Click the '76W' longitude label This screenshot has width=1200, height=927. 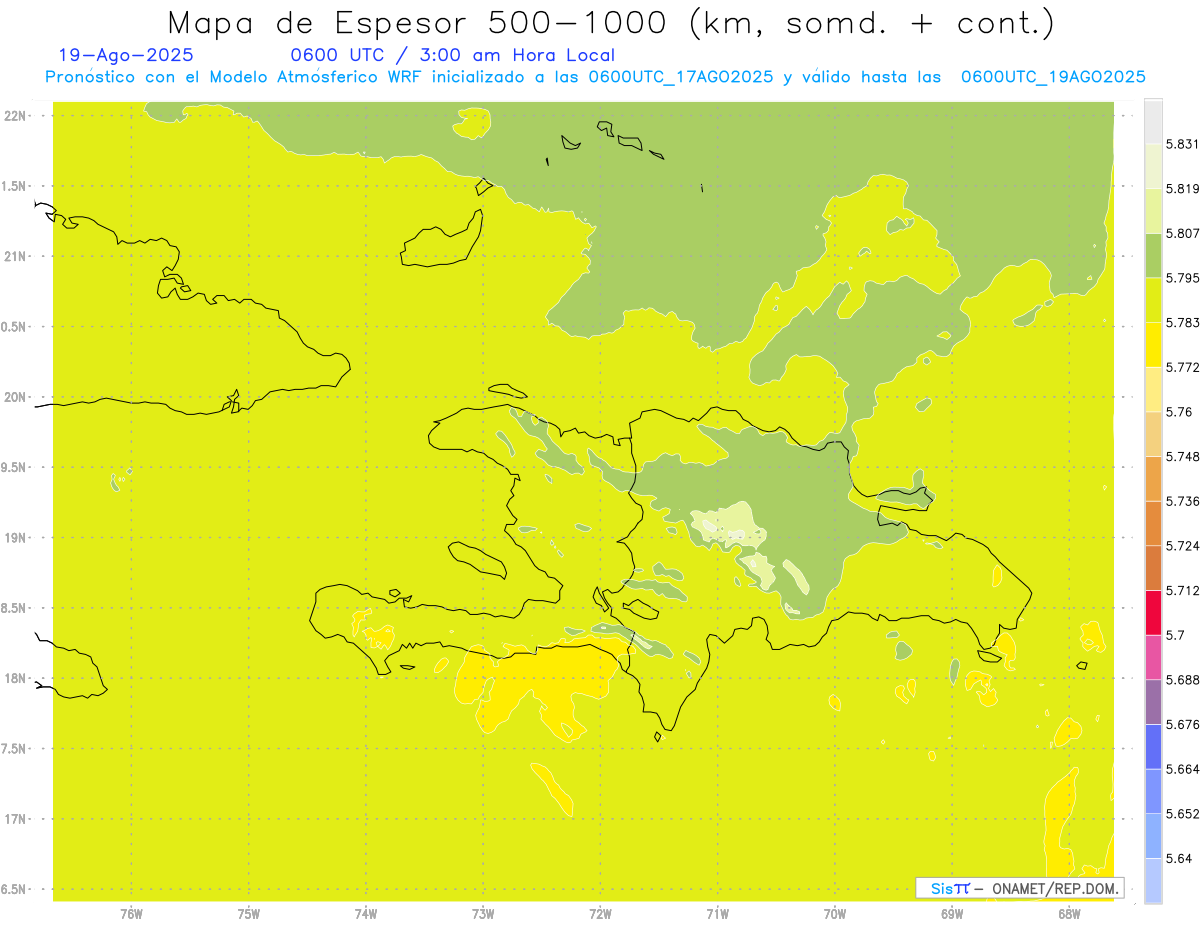[131, 915]
